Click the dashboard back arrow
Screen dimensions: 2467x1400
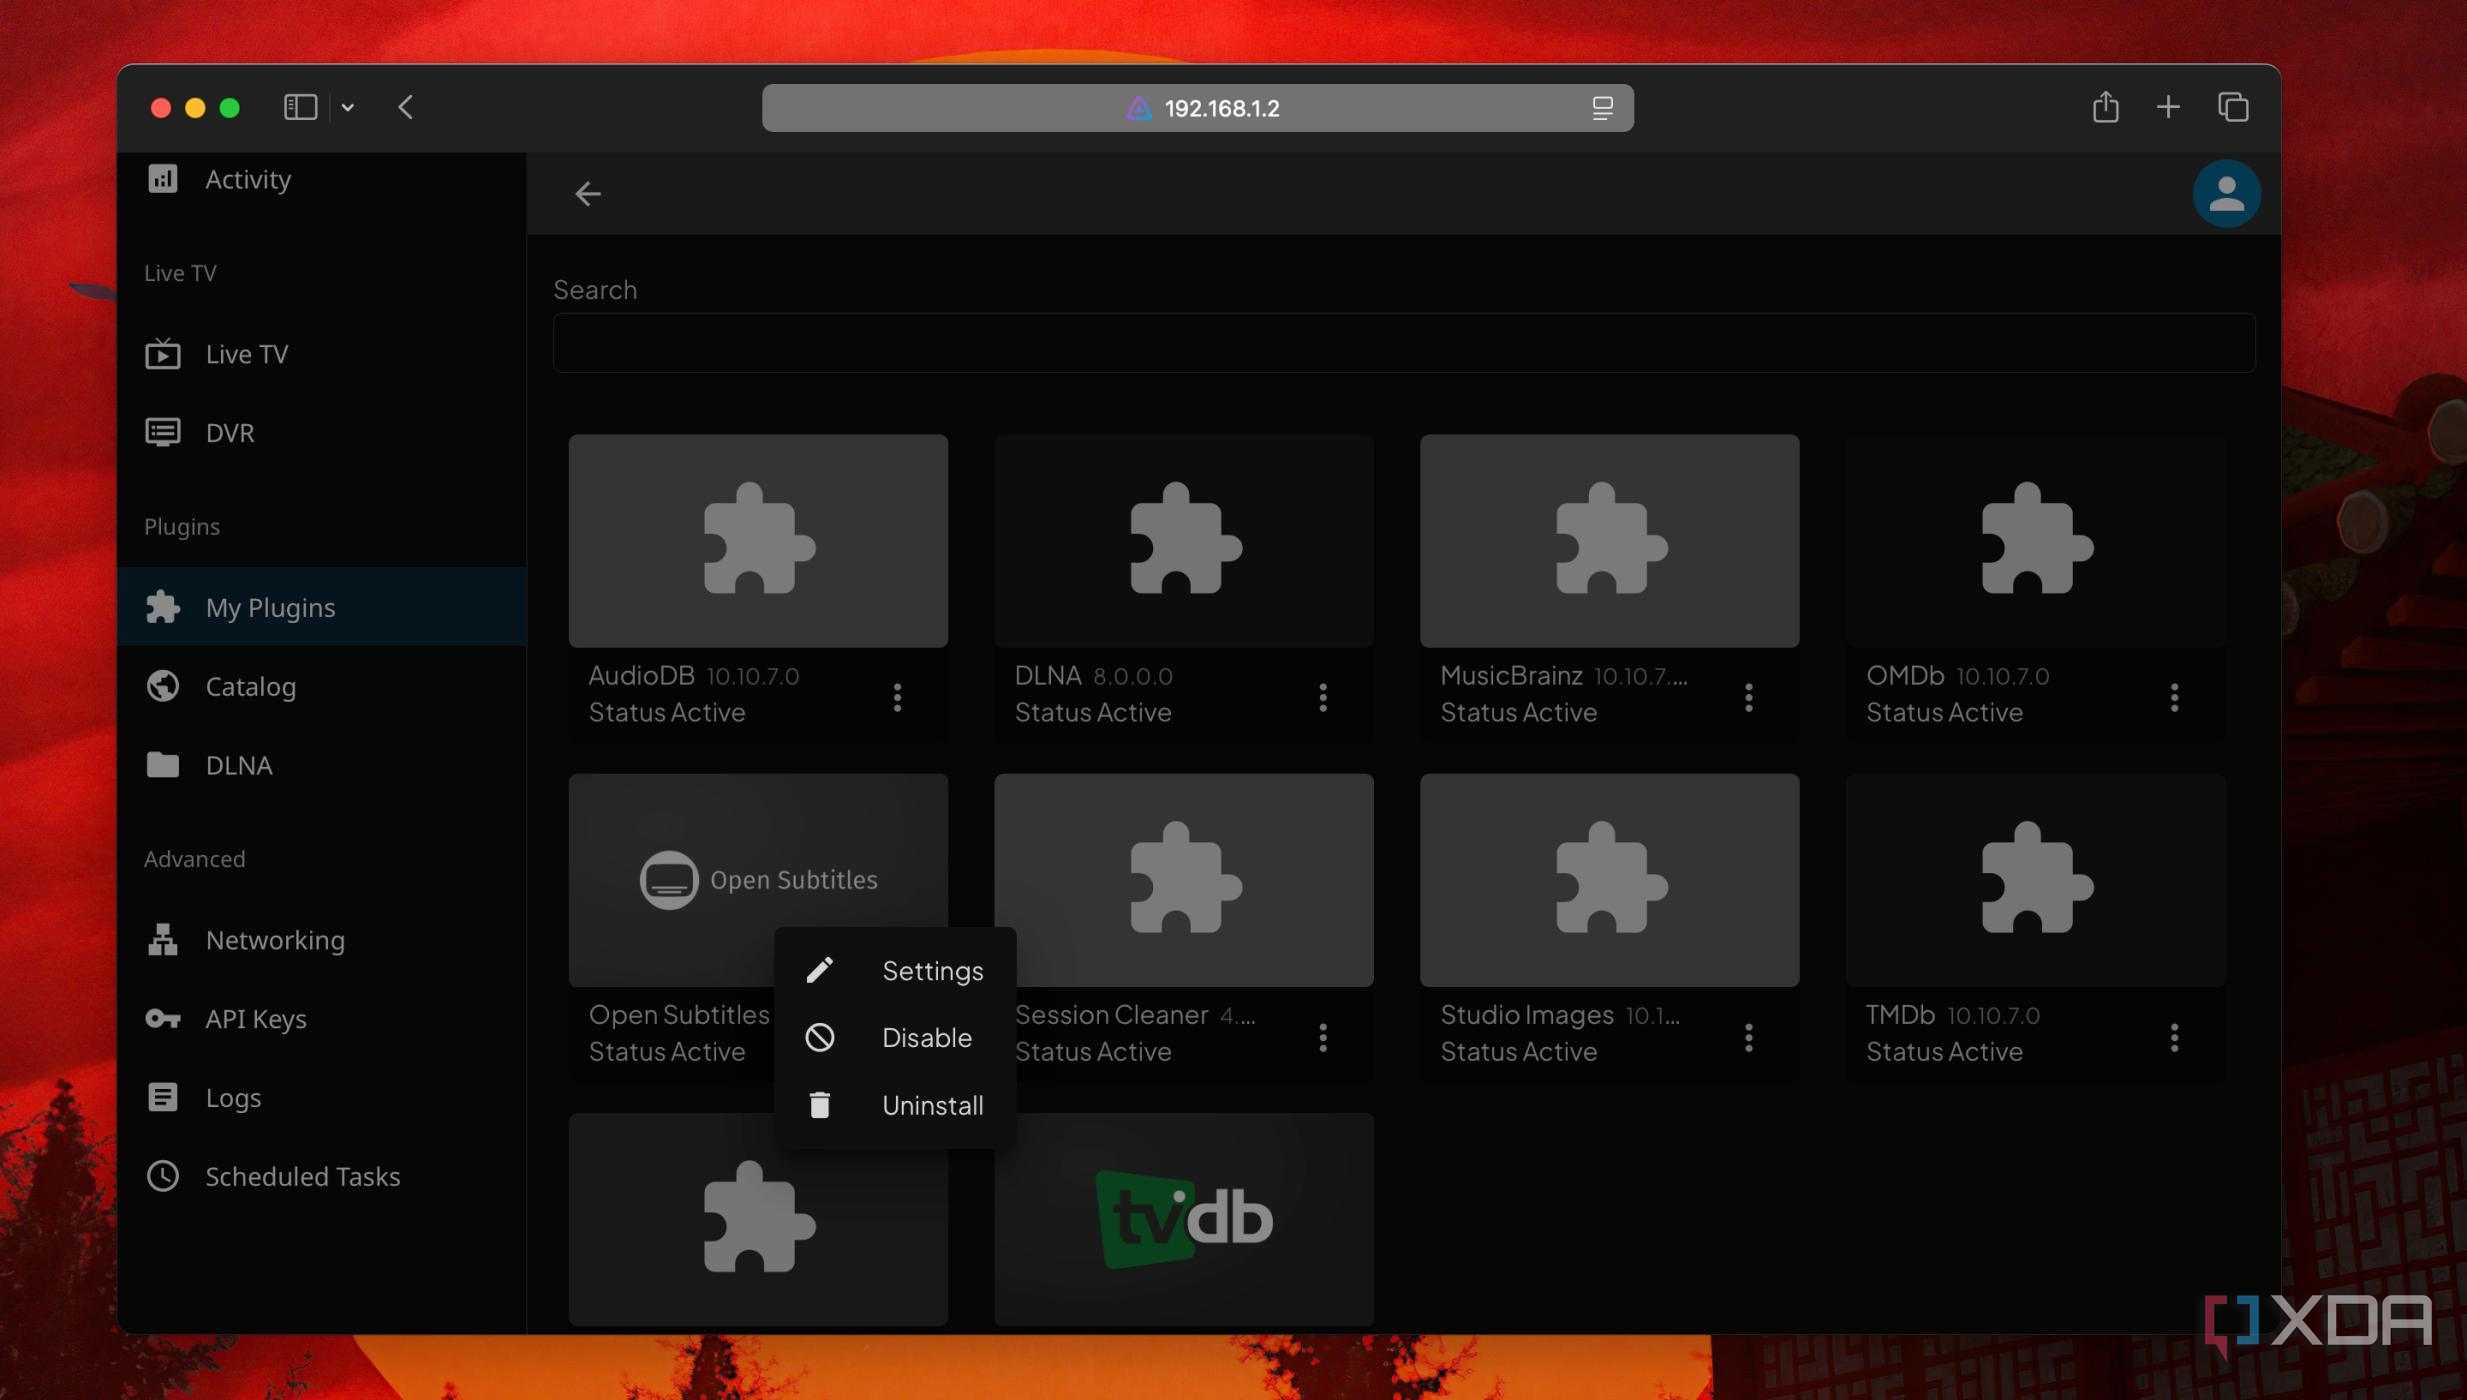click(588, 194)
